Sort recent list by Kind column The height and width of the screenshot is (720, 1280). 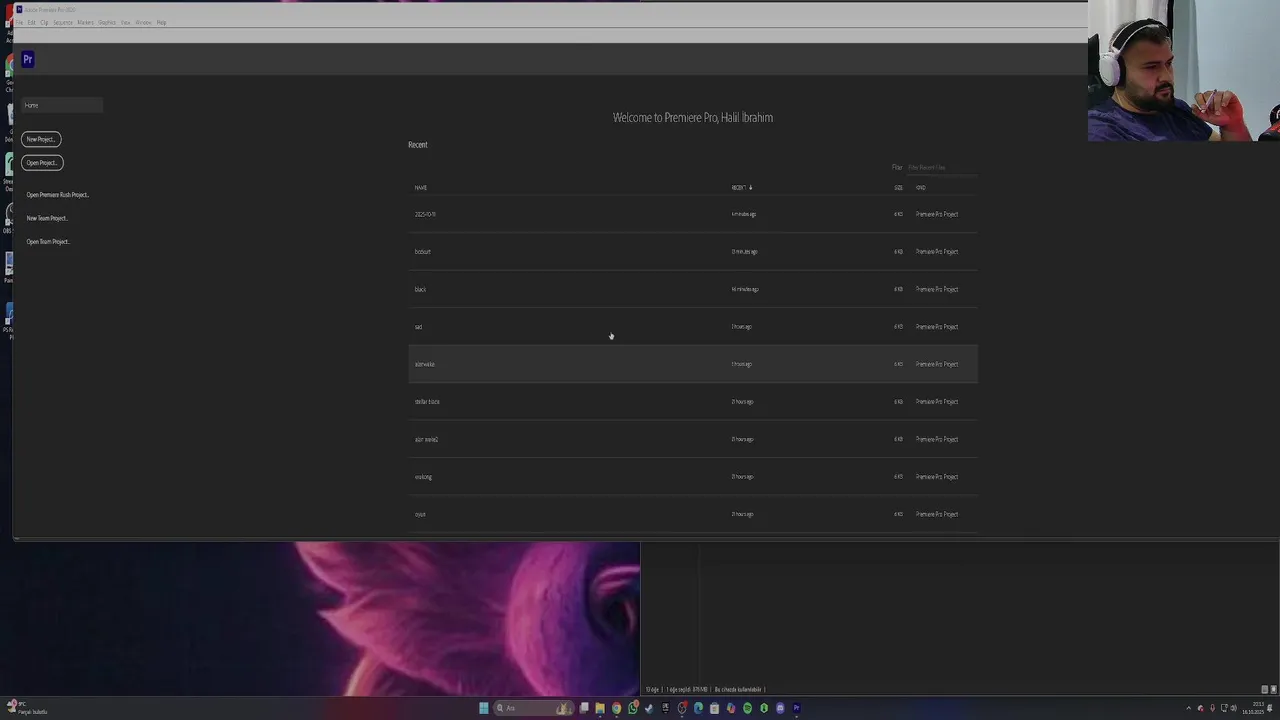920,187
